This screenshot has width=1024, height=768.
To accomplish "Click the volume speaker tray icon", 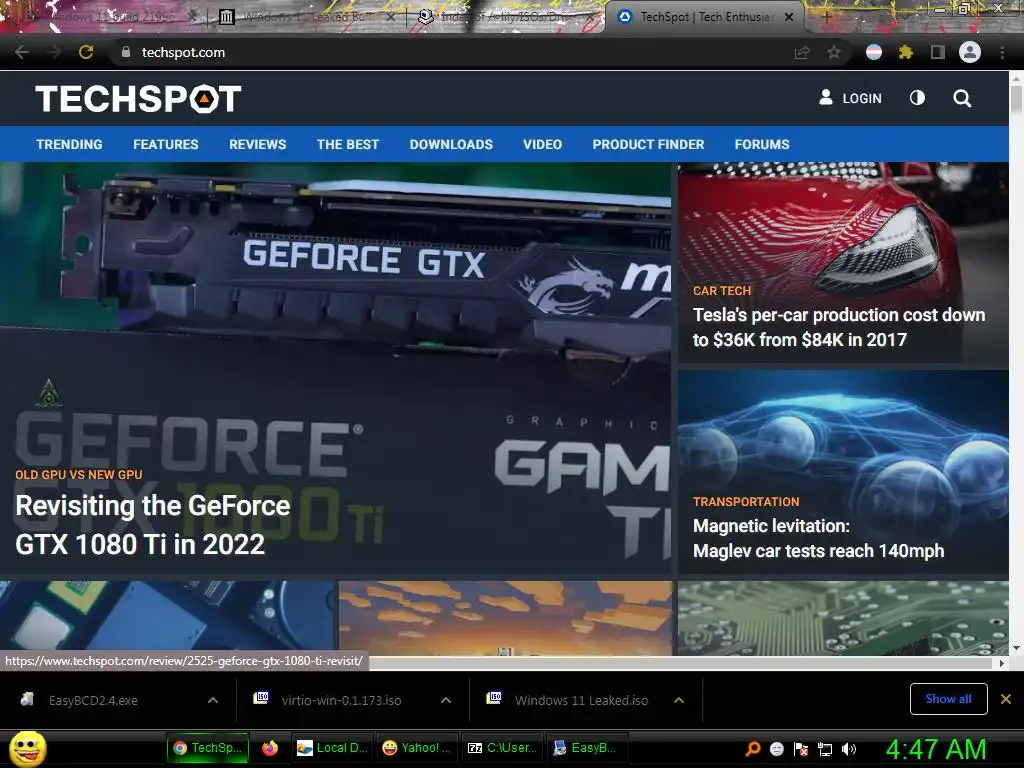I will (x=849, y=749).
